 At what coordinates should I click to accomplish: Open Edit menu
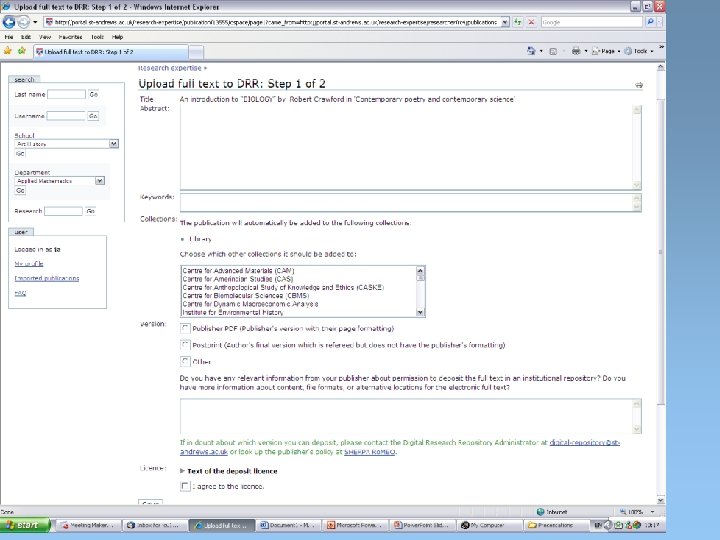(x=26, y=37)
